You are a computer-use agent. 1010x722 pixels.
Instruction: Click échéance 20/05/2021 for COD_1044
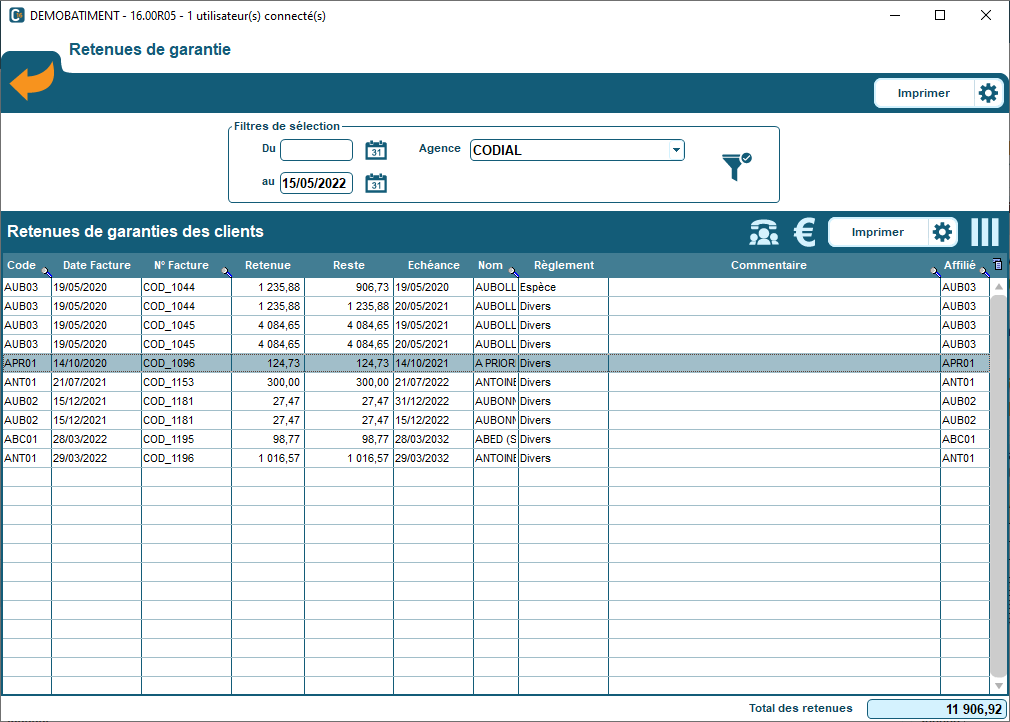[433, 307]
